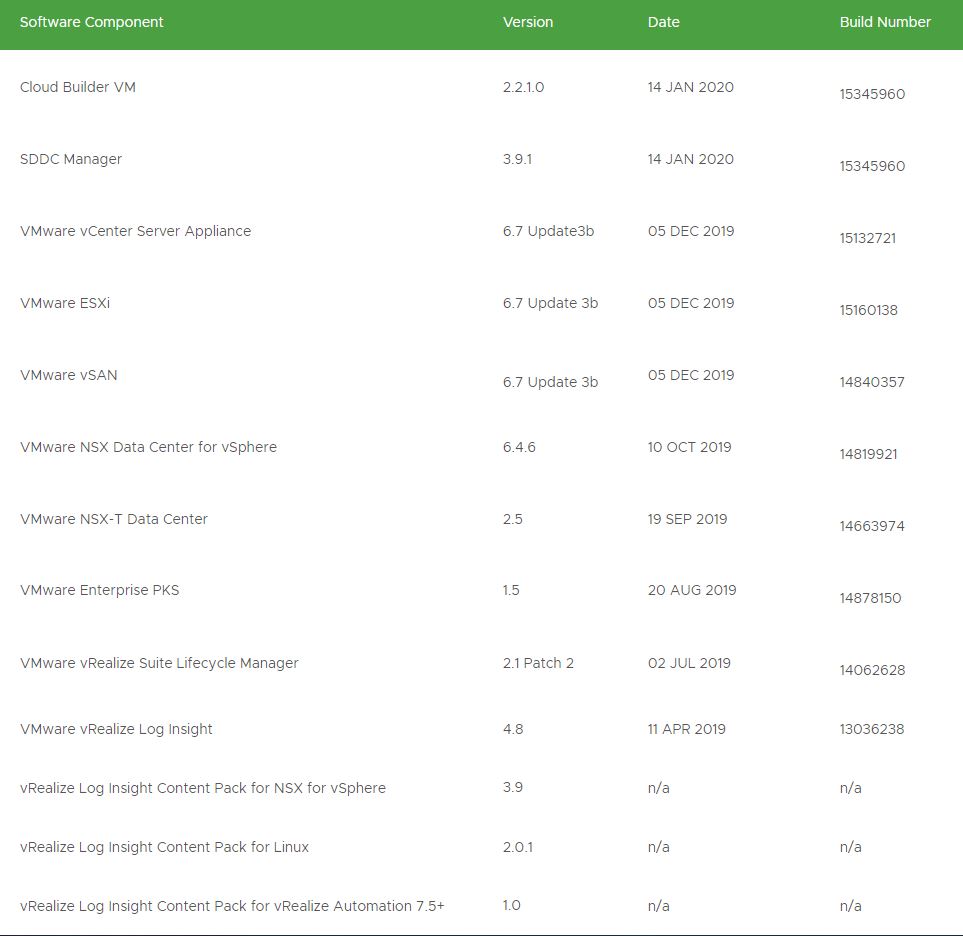Image resolution: width=963 pixels, height=936 pixels.
Task: Click the 19 SEP 2019 date cell
Action: coord(687,519)
